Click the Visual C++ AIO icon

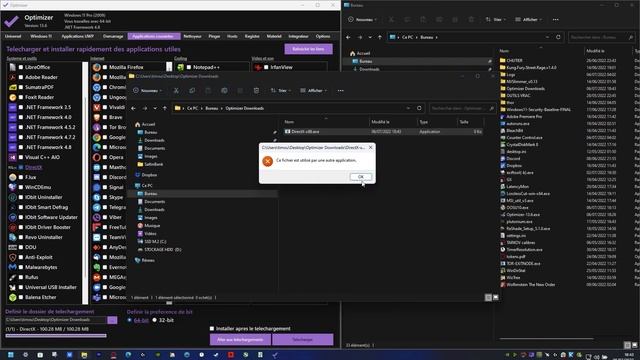(x=13, y=157)
